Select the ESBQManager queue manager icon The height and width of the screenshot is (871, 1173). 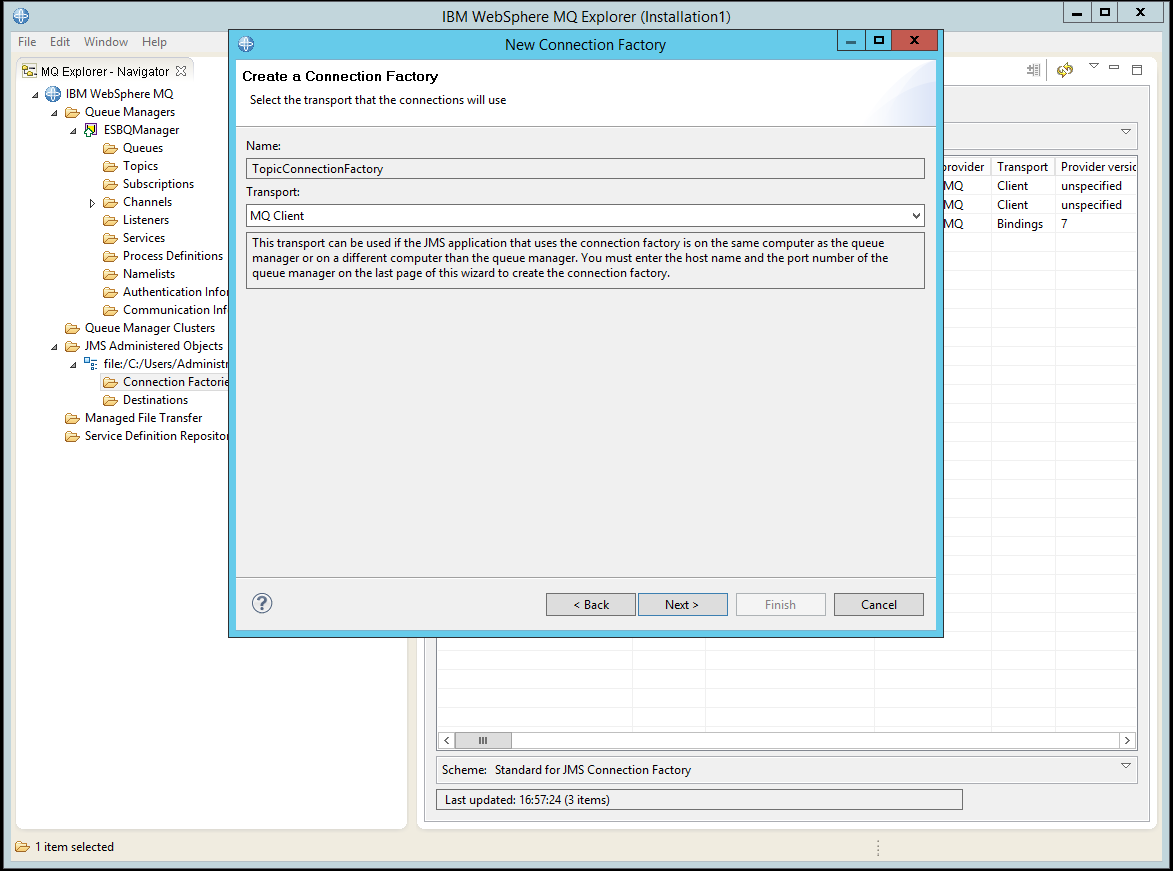tap(90, 129)
